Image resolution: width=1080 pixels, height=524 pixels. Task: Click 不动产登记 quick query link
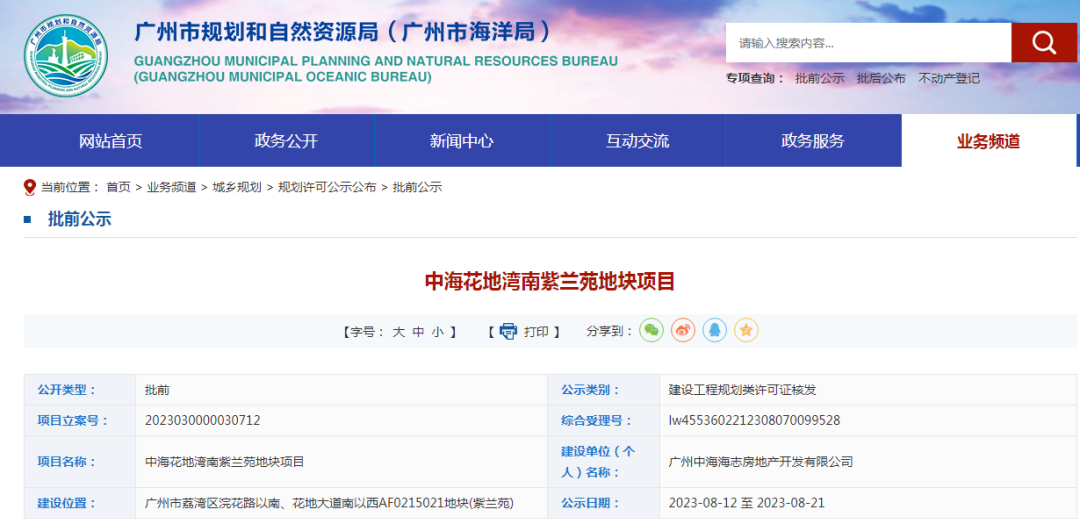(948, 78)
